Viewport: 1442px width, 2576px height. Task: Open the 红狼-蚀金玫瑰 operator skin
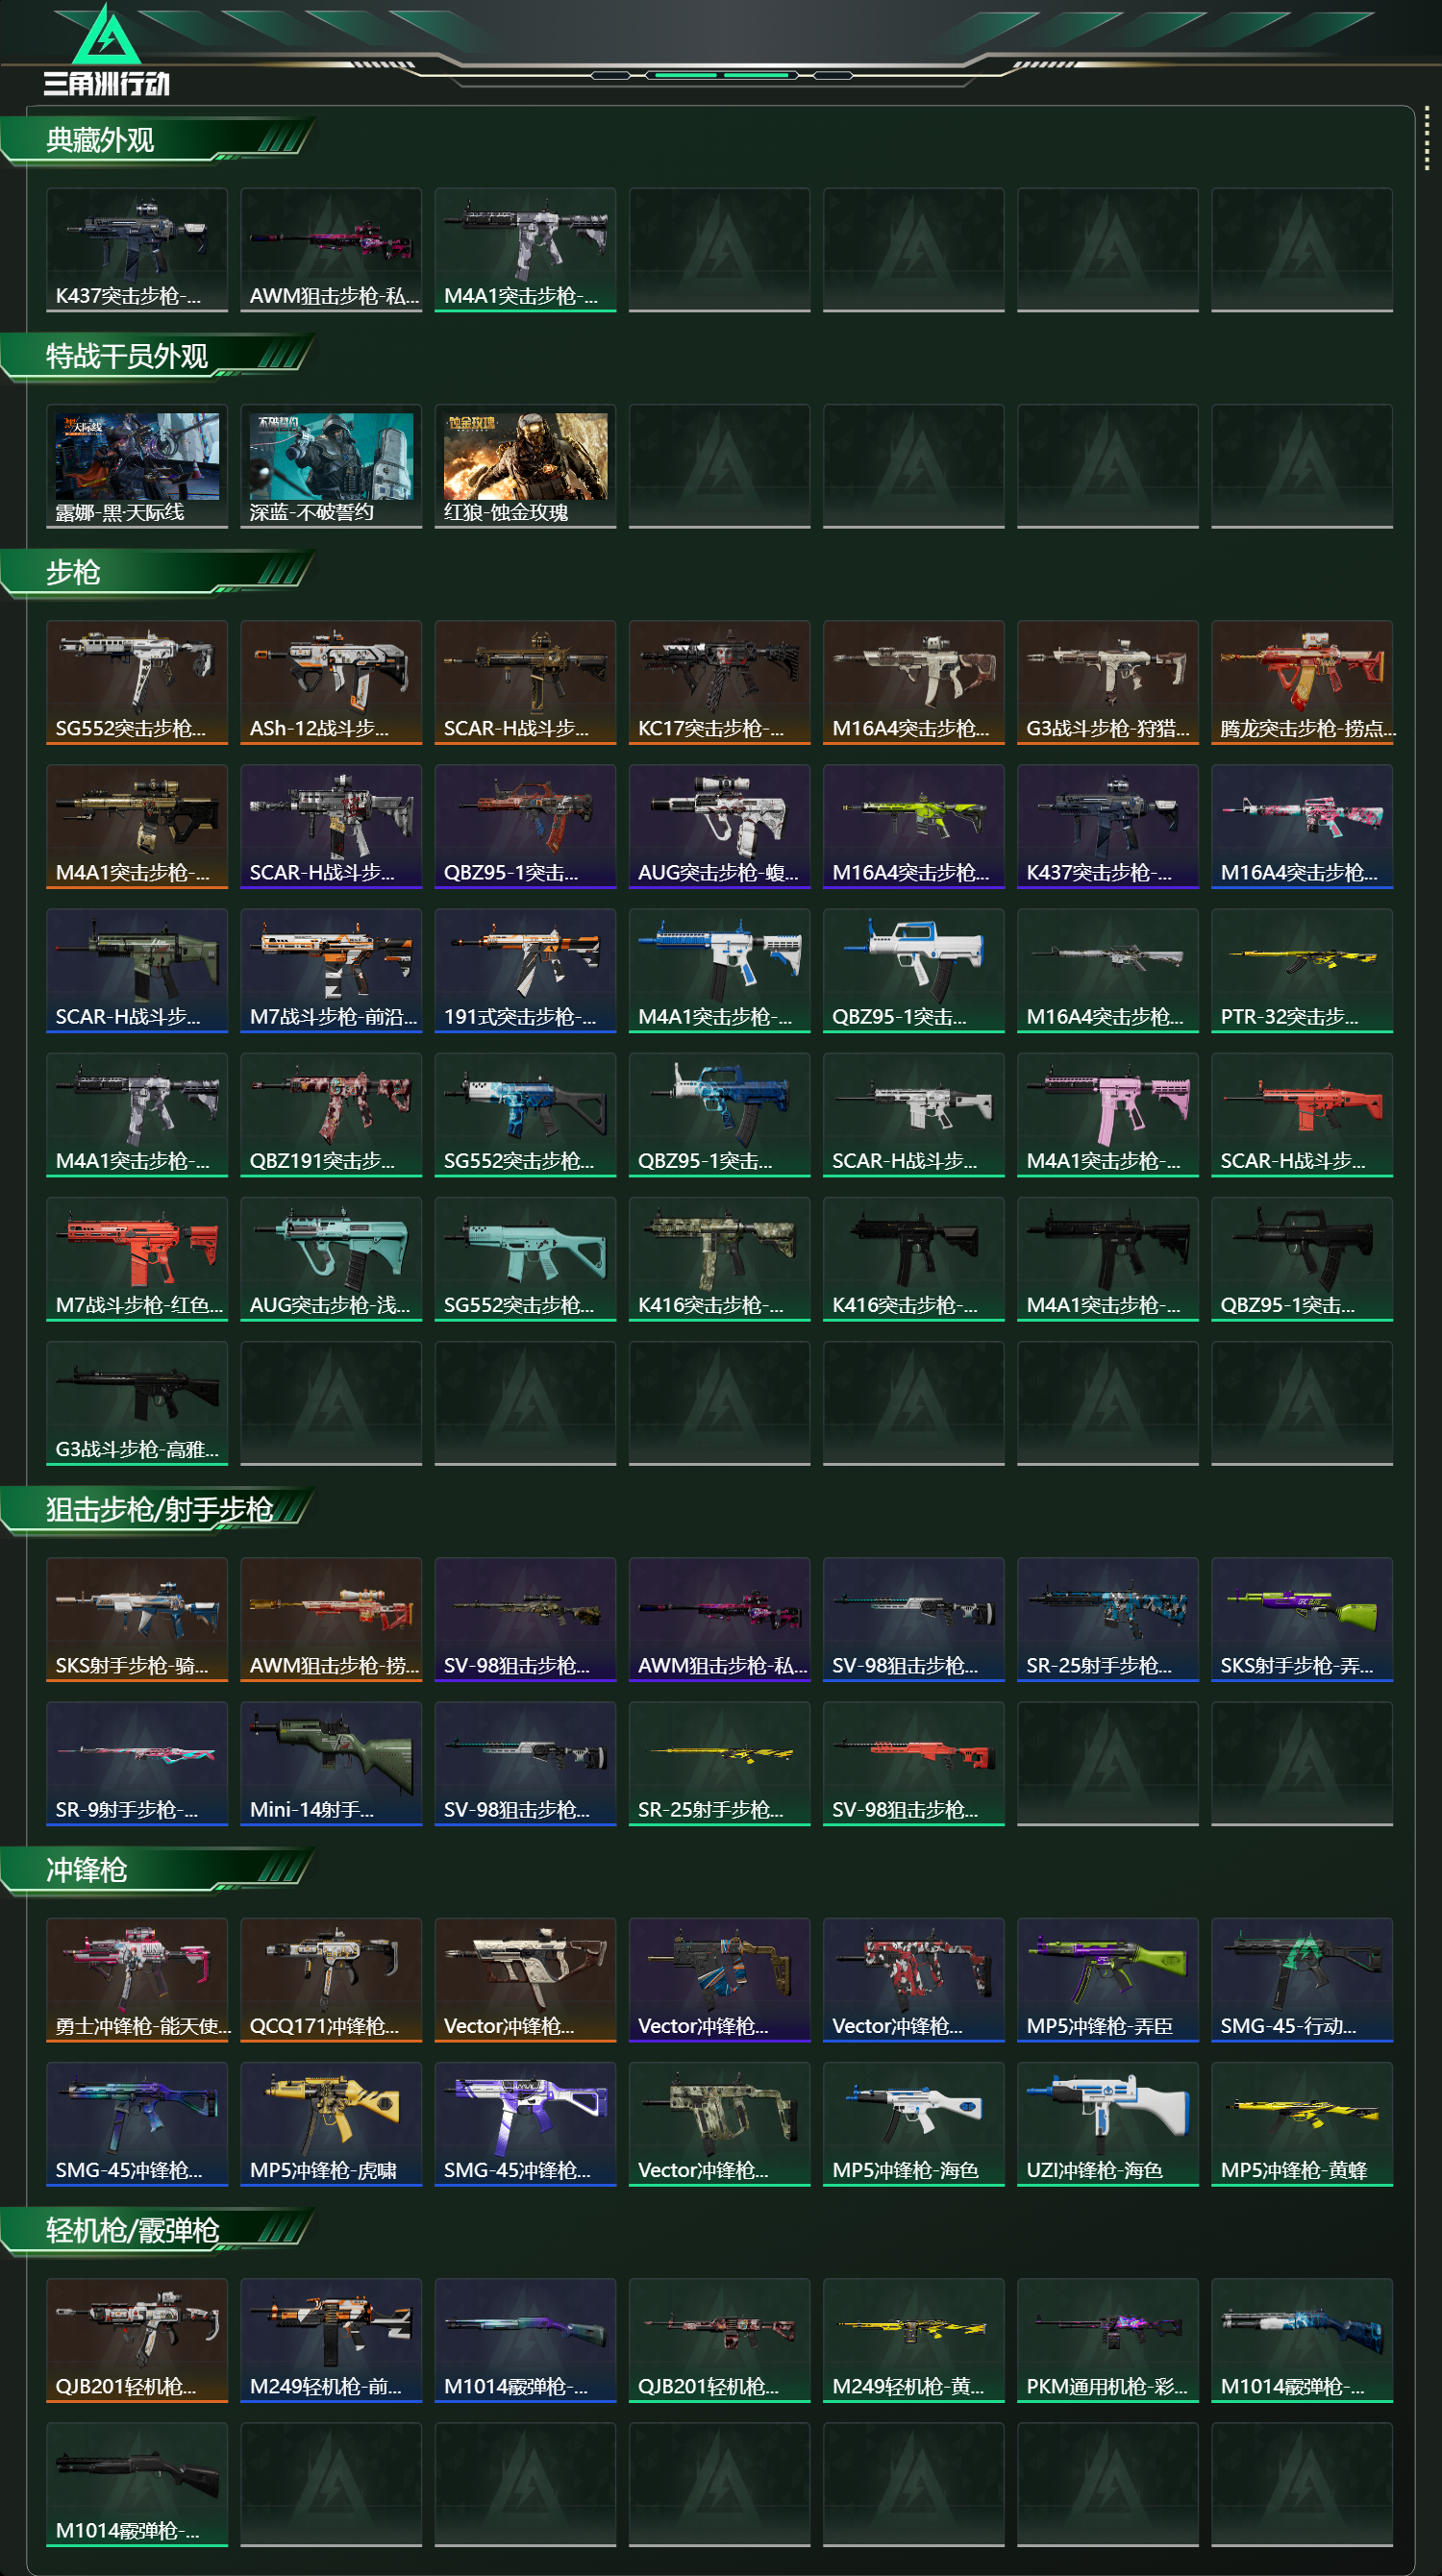(x=525, y=466)
